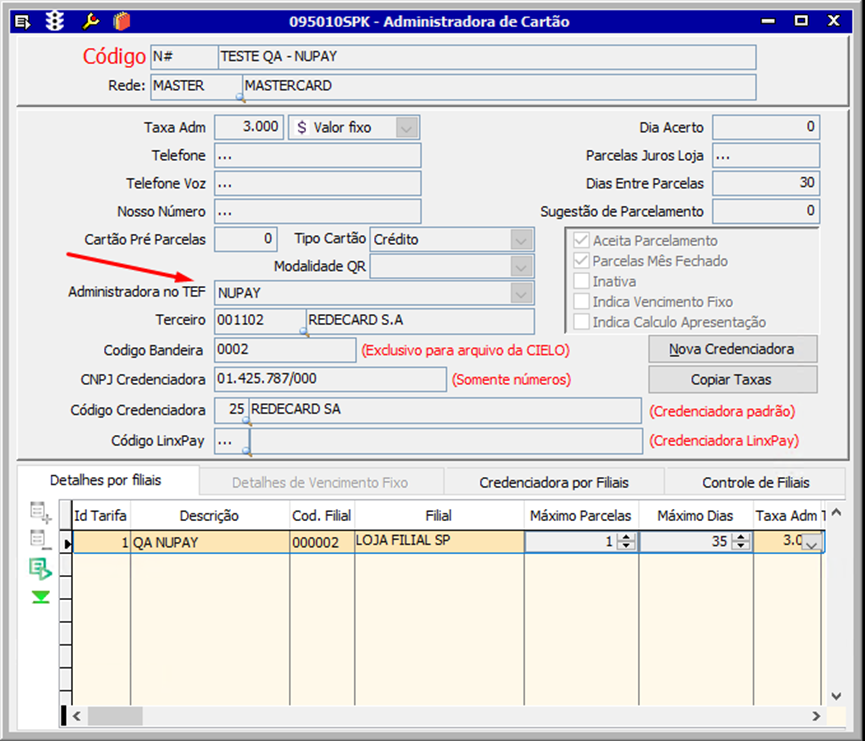Click the horizontal scrollbar thumb

tap(115, 716)
